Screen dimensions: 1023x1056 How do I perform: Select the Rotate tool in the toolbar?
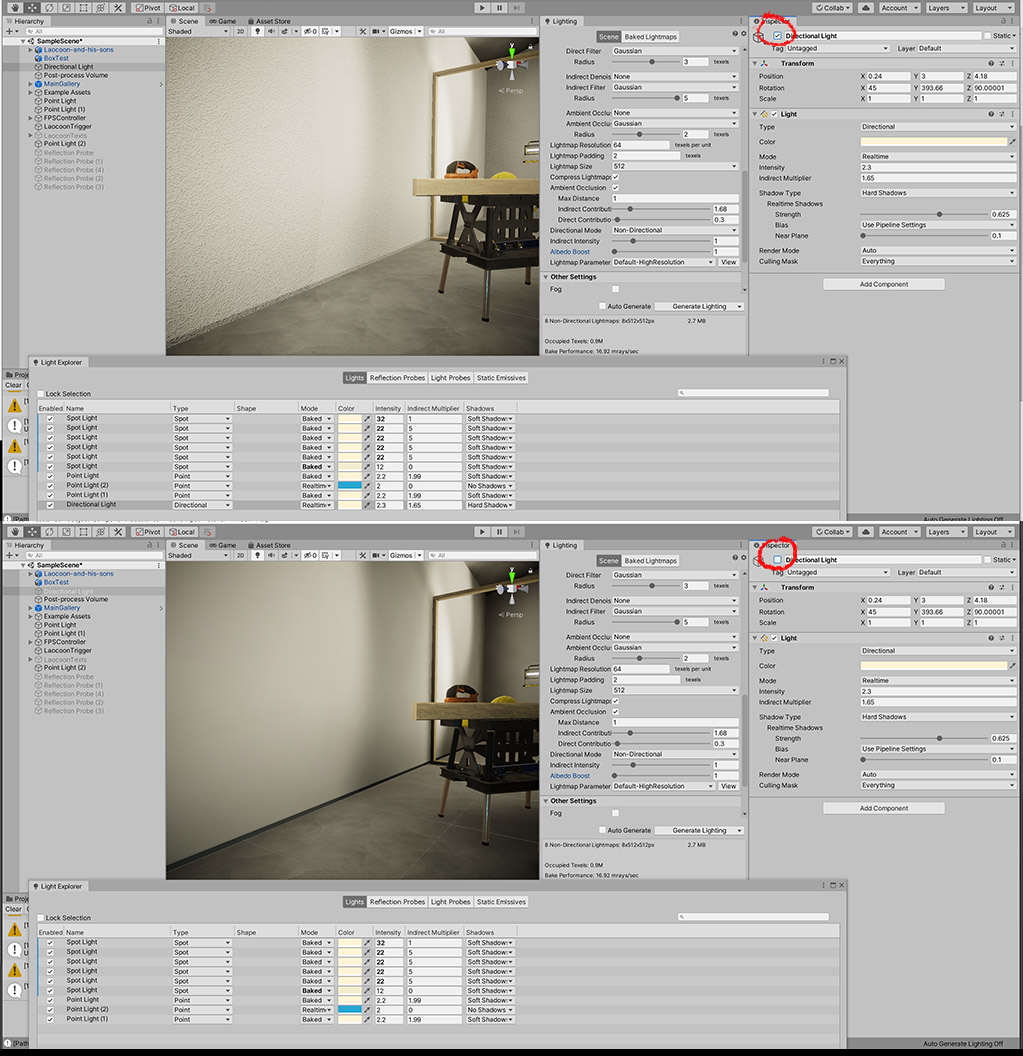[x=49, y=8]
